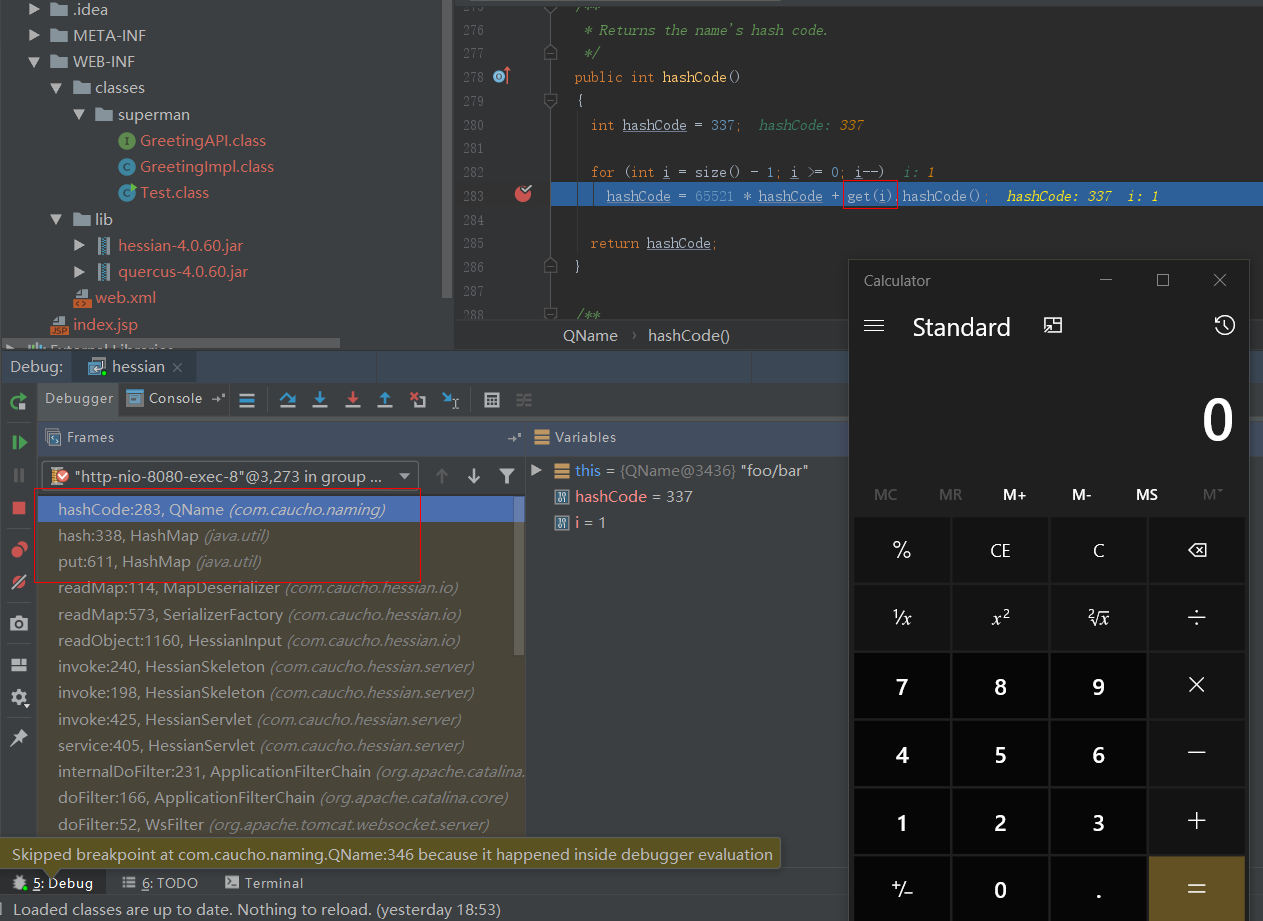The height and width of the screenshot is (921, 1263).
Task: Expand the 'this' variable node
Action: coord(537,470)
